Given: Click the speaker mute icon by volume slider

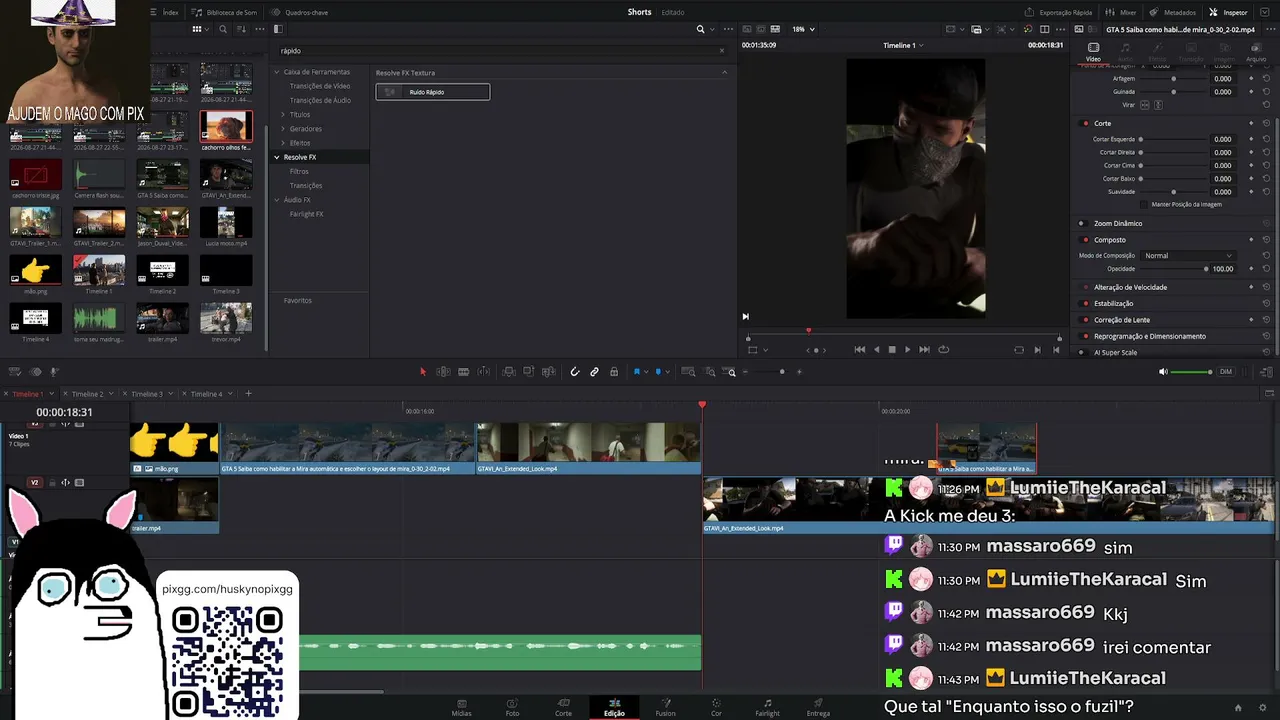Looking at the screenshot, I should [1163, 372].
